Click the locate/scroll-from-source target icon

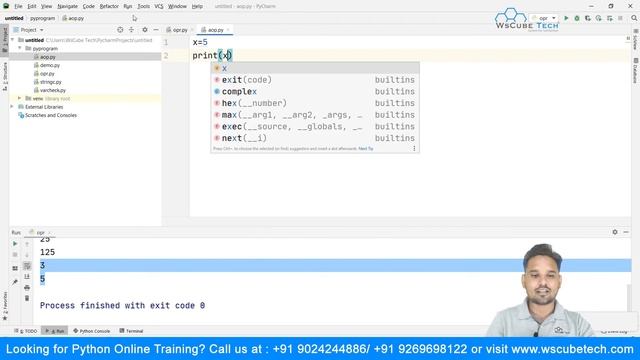[120, 30]
